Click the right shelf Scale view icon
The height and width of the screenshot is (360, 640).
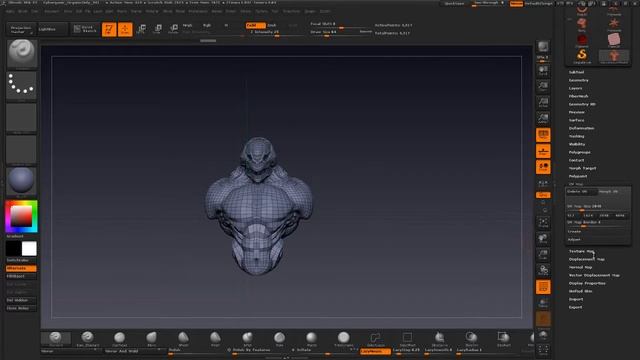pyautogui.click(x=543, y=255)
